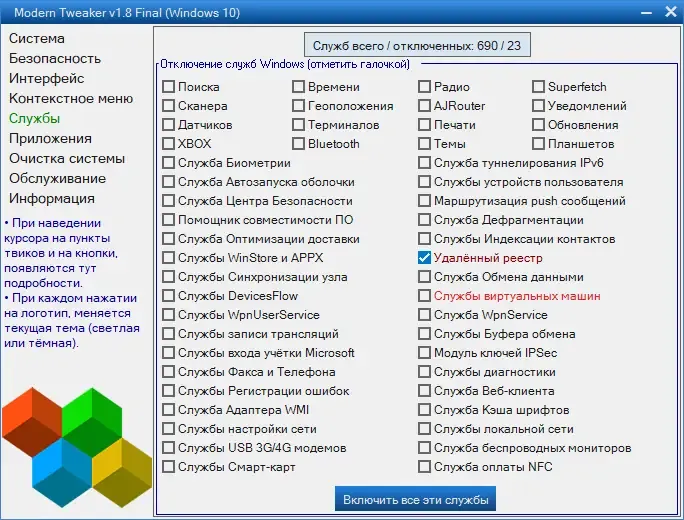
Task: Tick Служба Адаптера WMI checkbox
Action: 168,410
